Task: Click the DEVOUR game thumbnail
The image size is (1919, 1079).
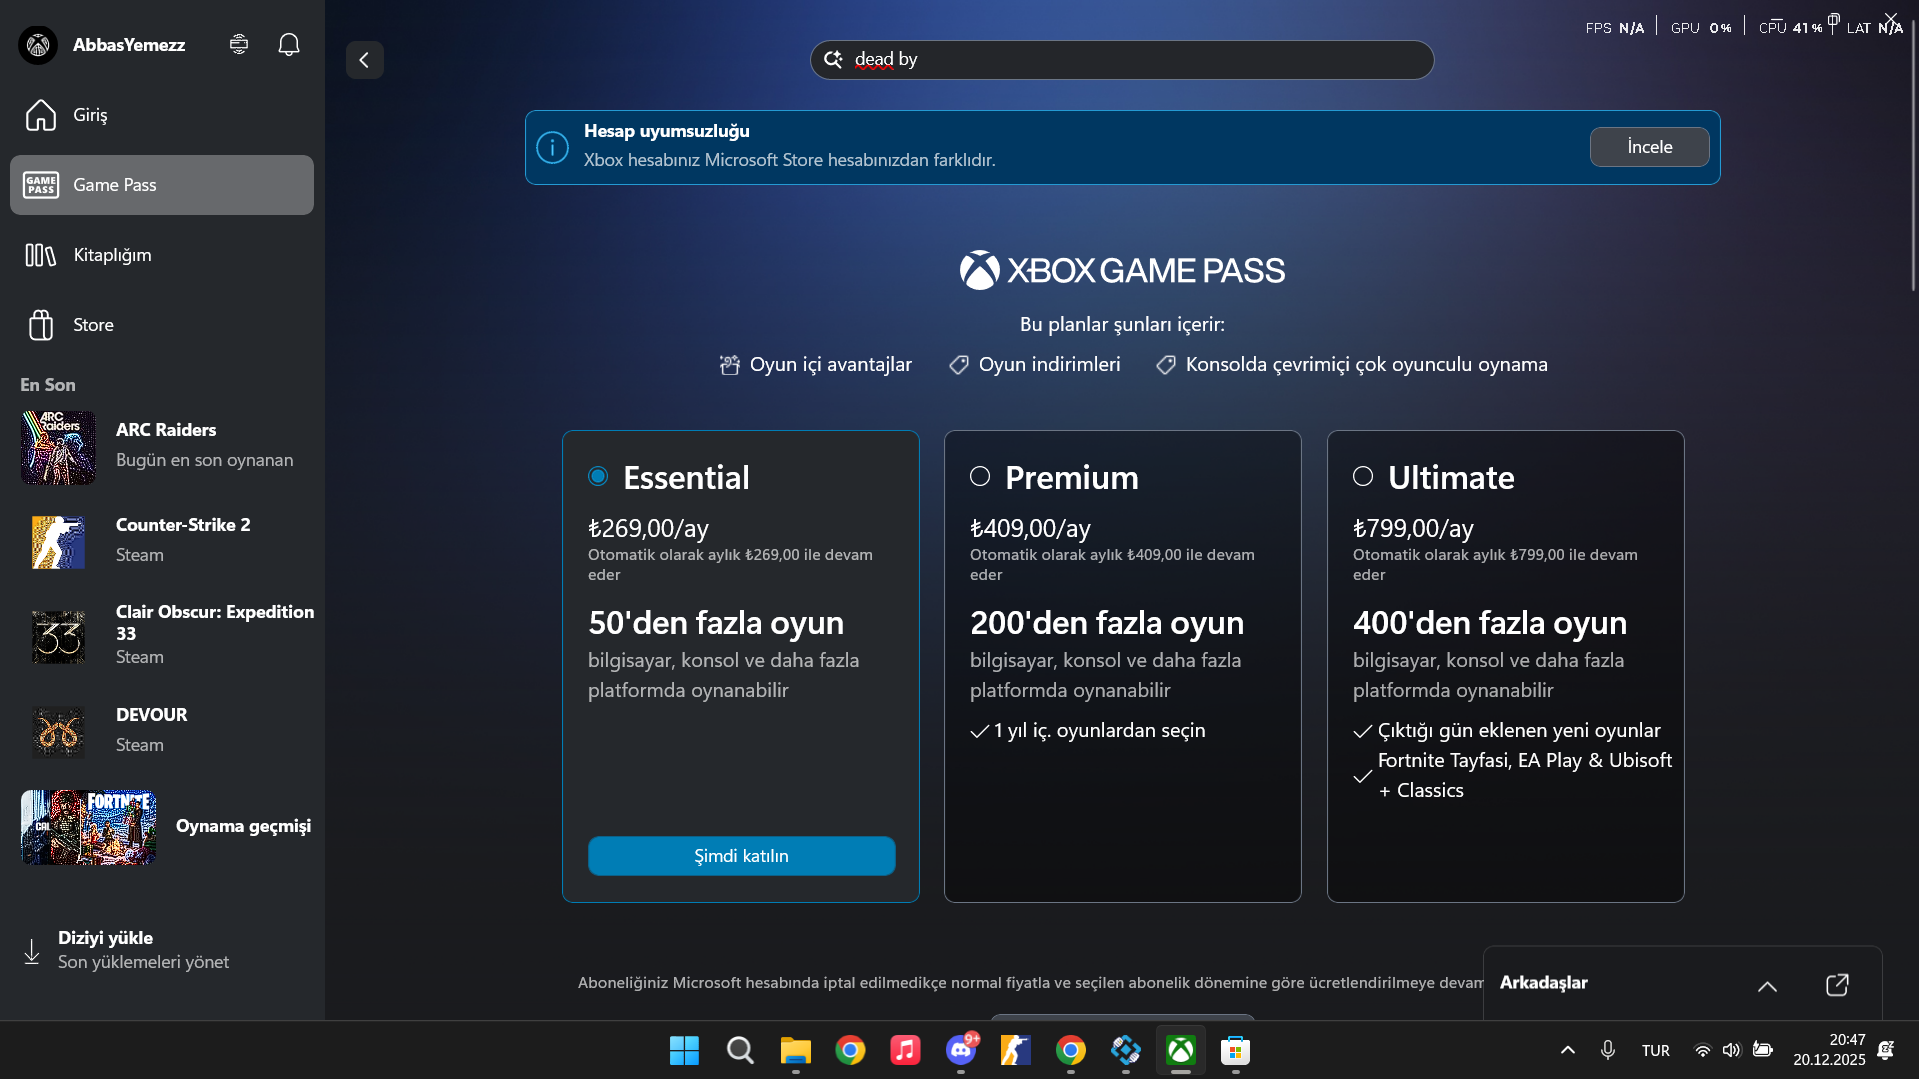Action: [x=58, y=732]
